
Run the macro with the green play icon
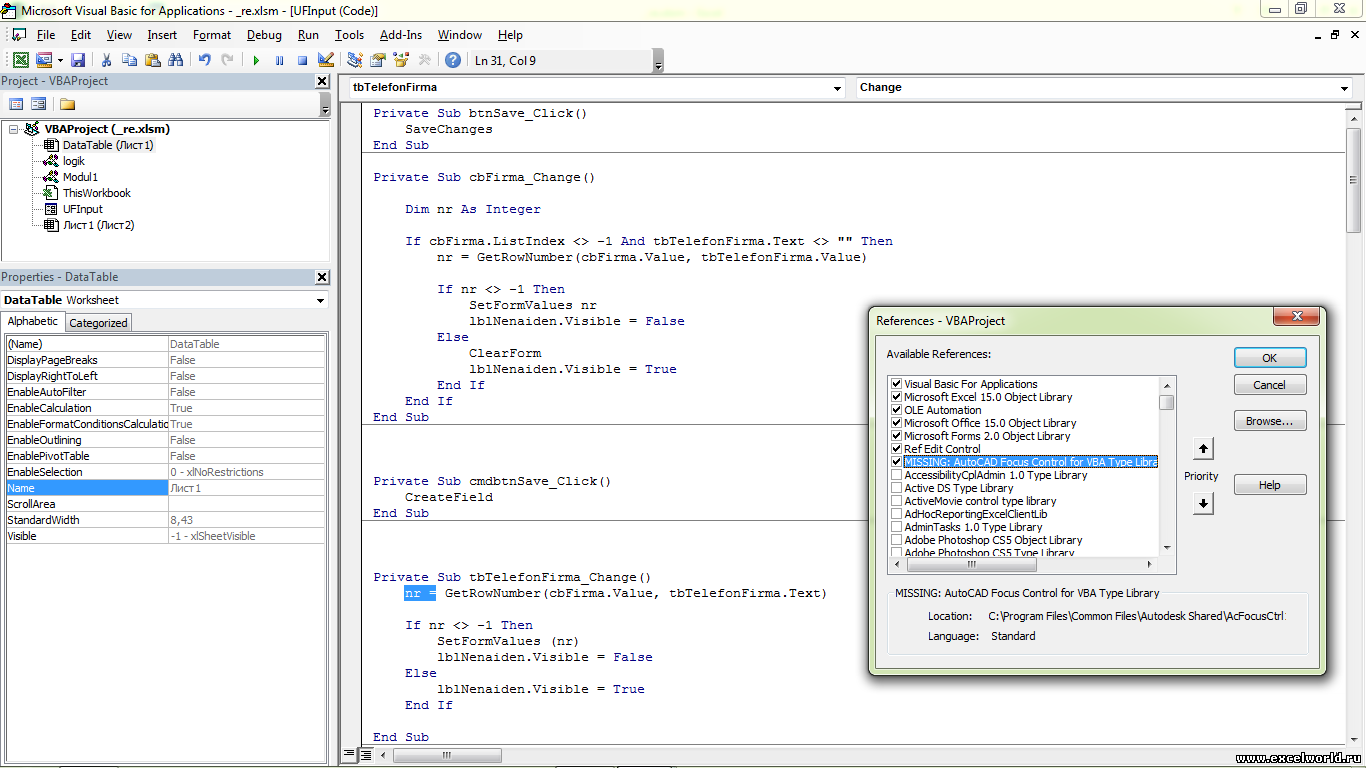(x=256, y=60)
